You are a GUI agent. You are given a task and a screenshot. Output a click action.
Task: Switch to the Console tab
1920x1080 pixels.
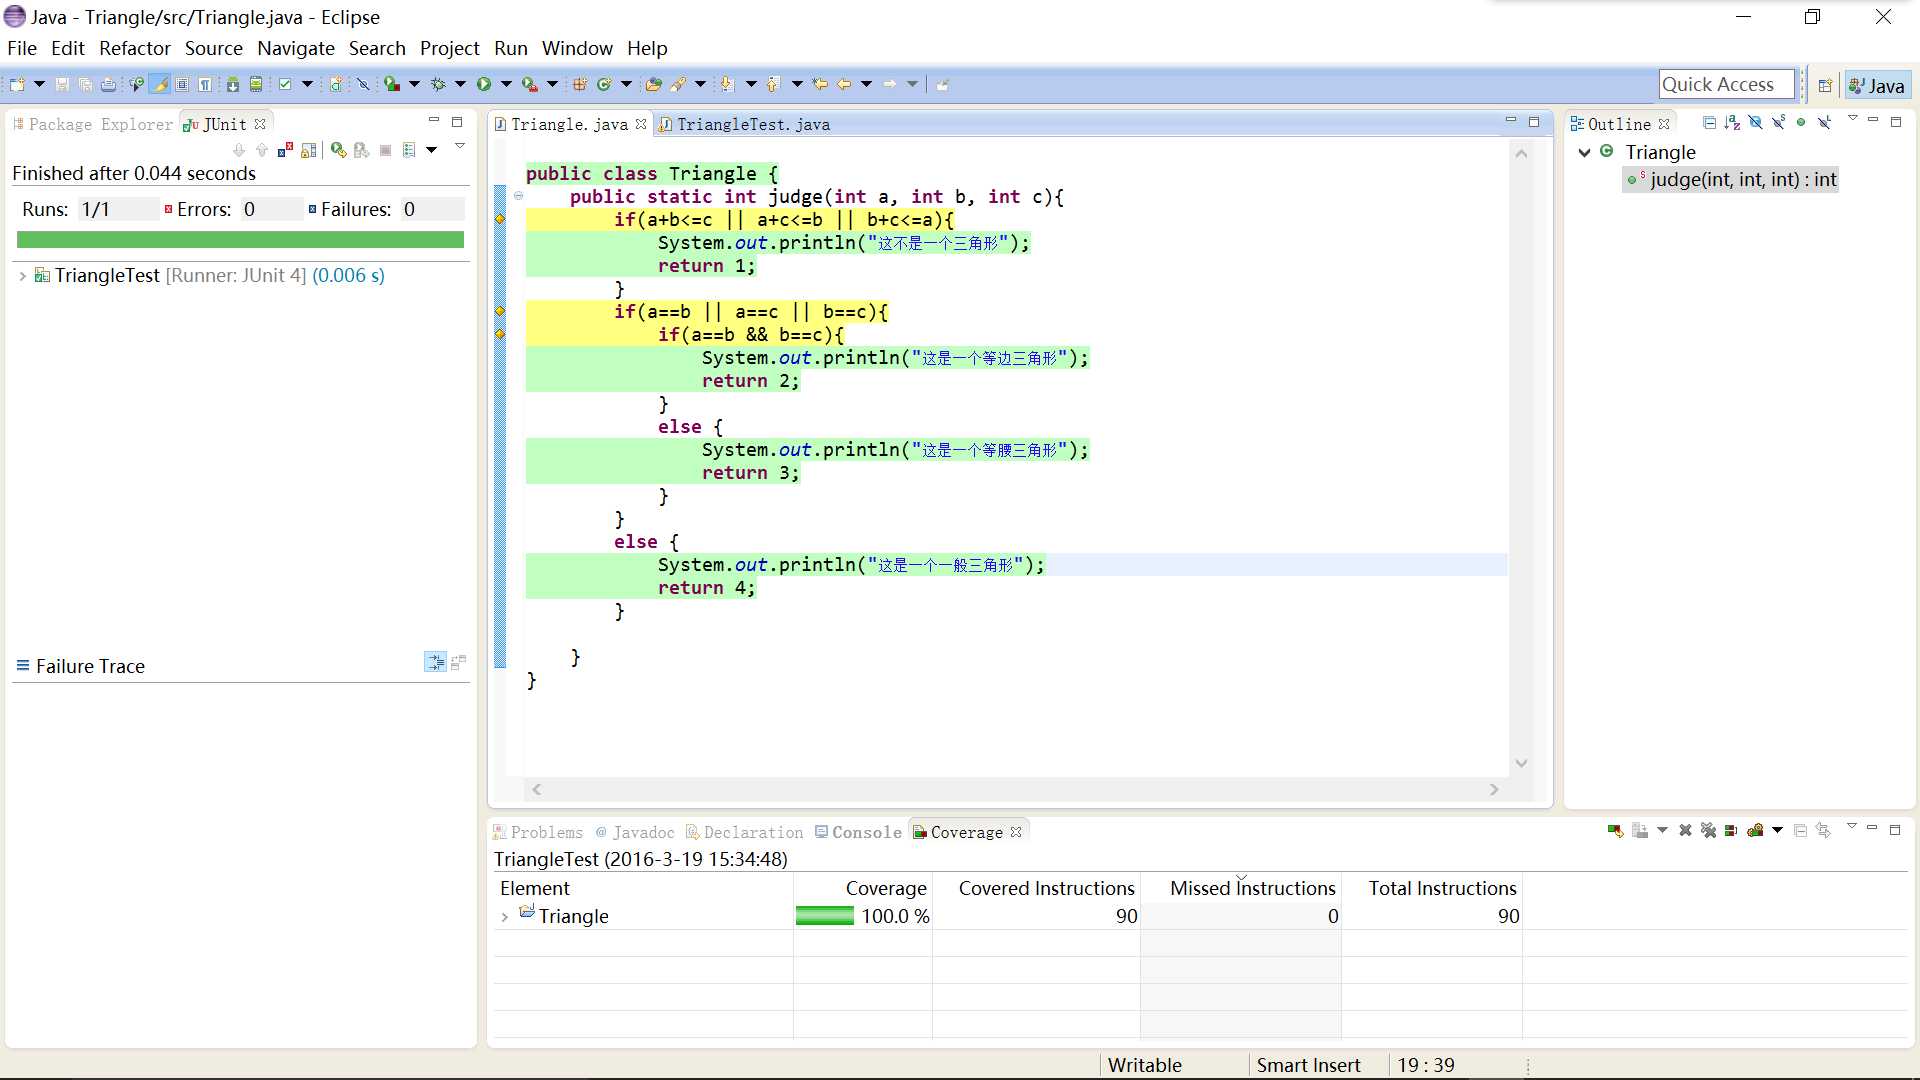[865, 832]
